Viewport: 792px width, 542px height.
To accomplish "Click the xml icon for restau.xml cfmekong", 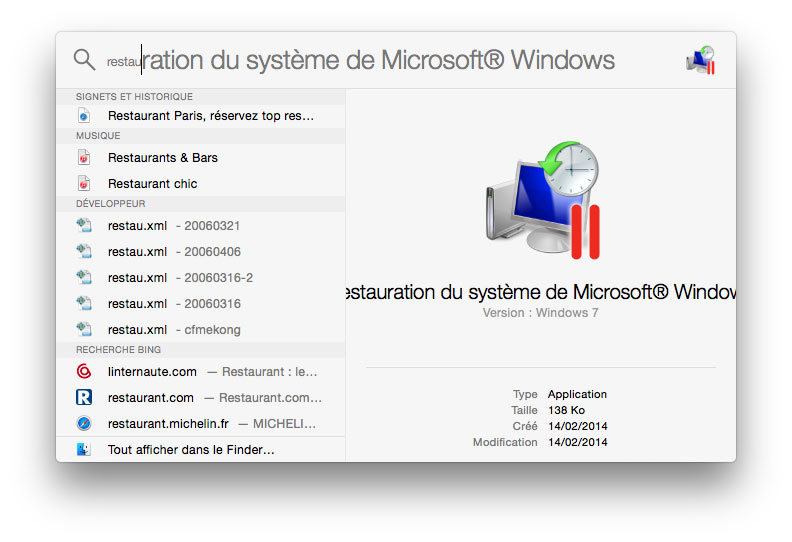I will click(x=84, y=329).
